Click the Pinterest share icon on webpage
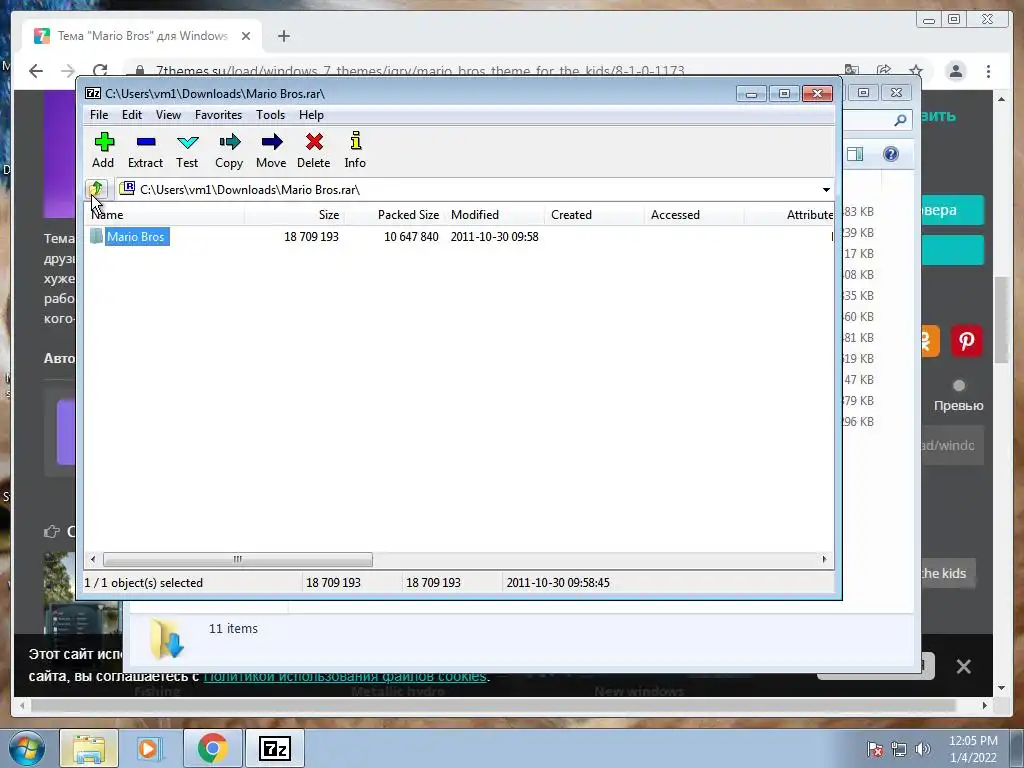 click(967, 341)
